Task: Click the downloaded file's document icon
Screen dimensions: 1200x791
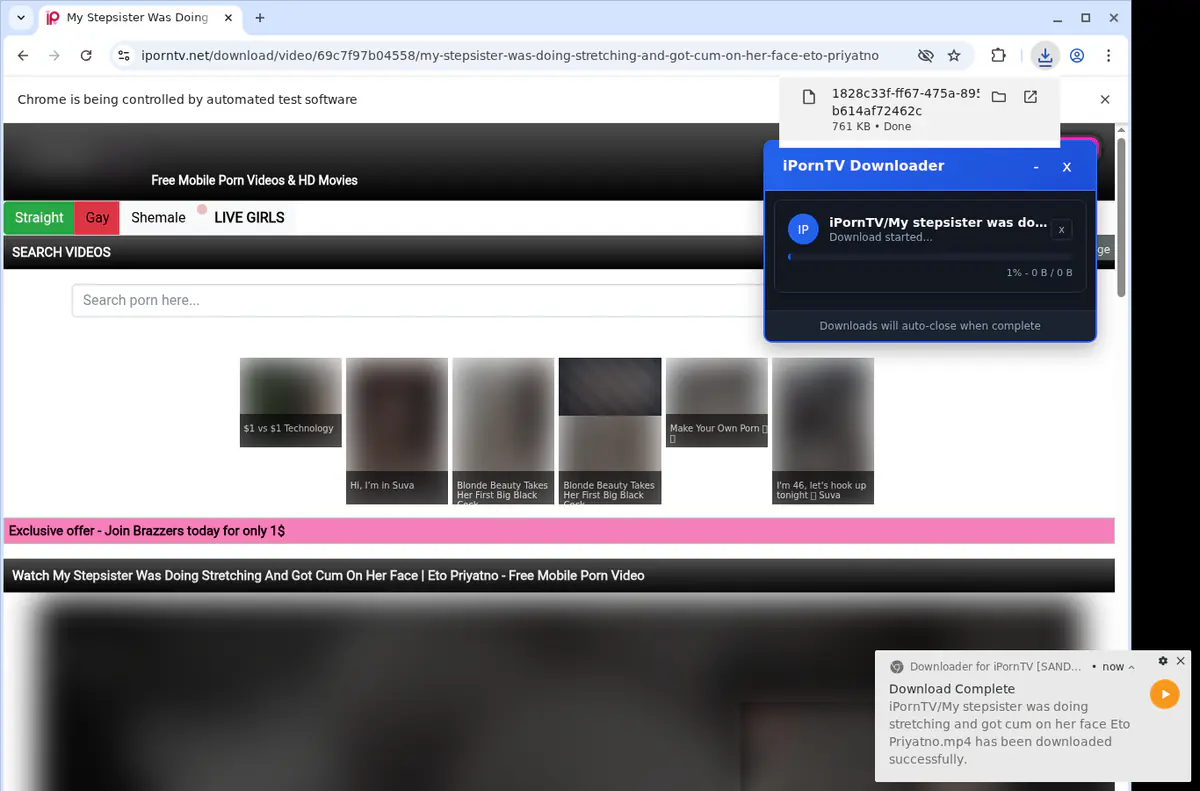Action: click(810, 97)
